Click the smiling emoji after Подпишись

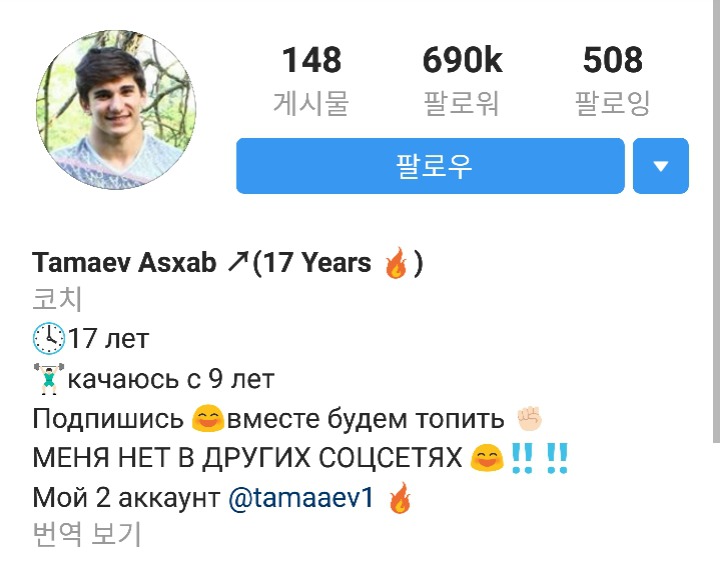tap(208, 418)
